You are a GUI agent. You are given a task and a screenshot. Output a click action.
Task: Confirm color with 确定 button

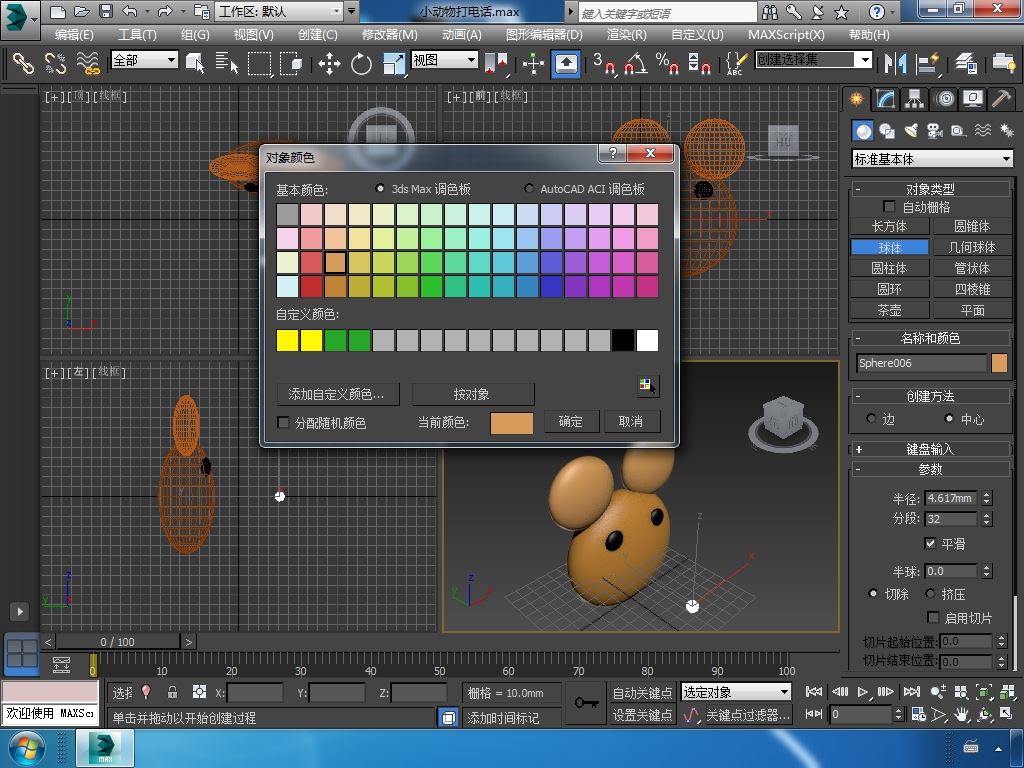(570, 421)
